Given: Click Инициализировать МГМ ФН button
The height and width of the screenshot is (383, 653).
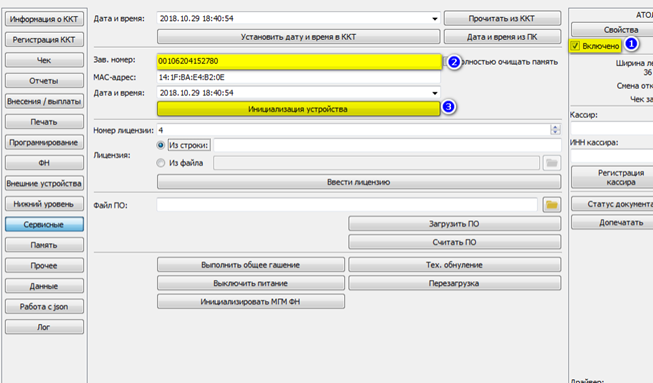Looking at the screenshot, I should pyautogui.click(x=251, y=301).
